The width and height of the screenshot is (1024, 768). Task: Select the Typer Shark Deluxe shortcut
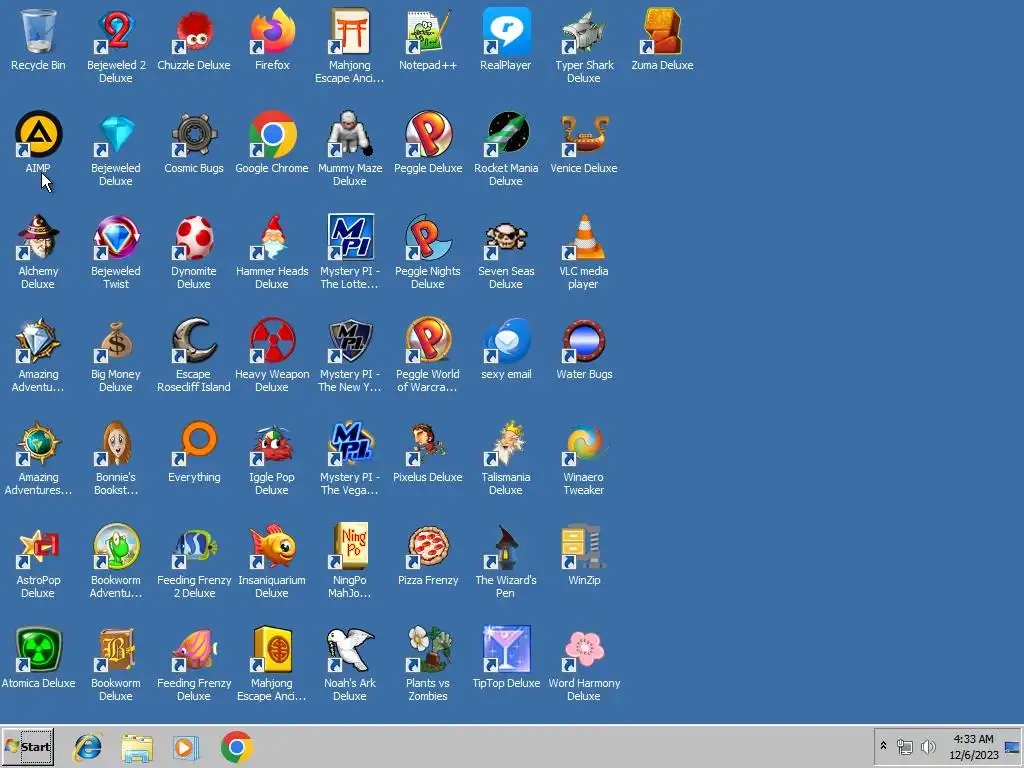tap(584, 31)
